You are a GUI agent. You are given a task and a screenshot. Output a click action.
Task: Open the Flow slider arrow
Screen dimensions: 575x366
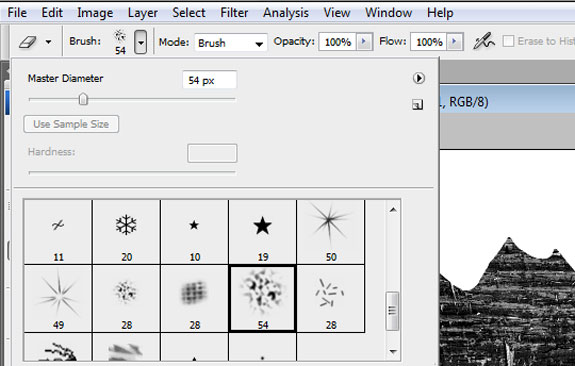click(x=455, y=42)
